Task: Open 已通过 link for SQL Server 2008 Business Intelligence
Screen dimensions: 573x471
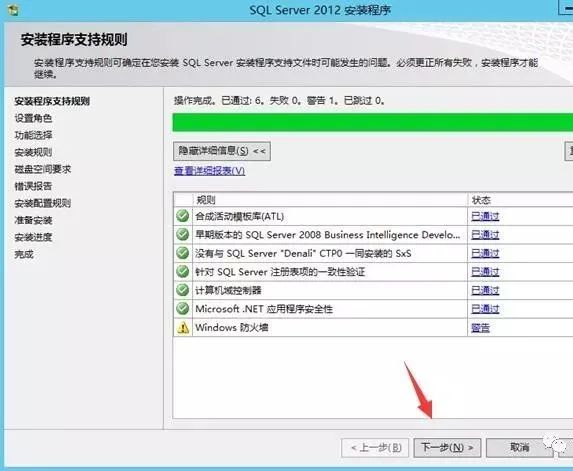Action: click(485, 235)
